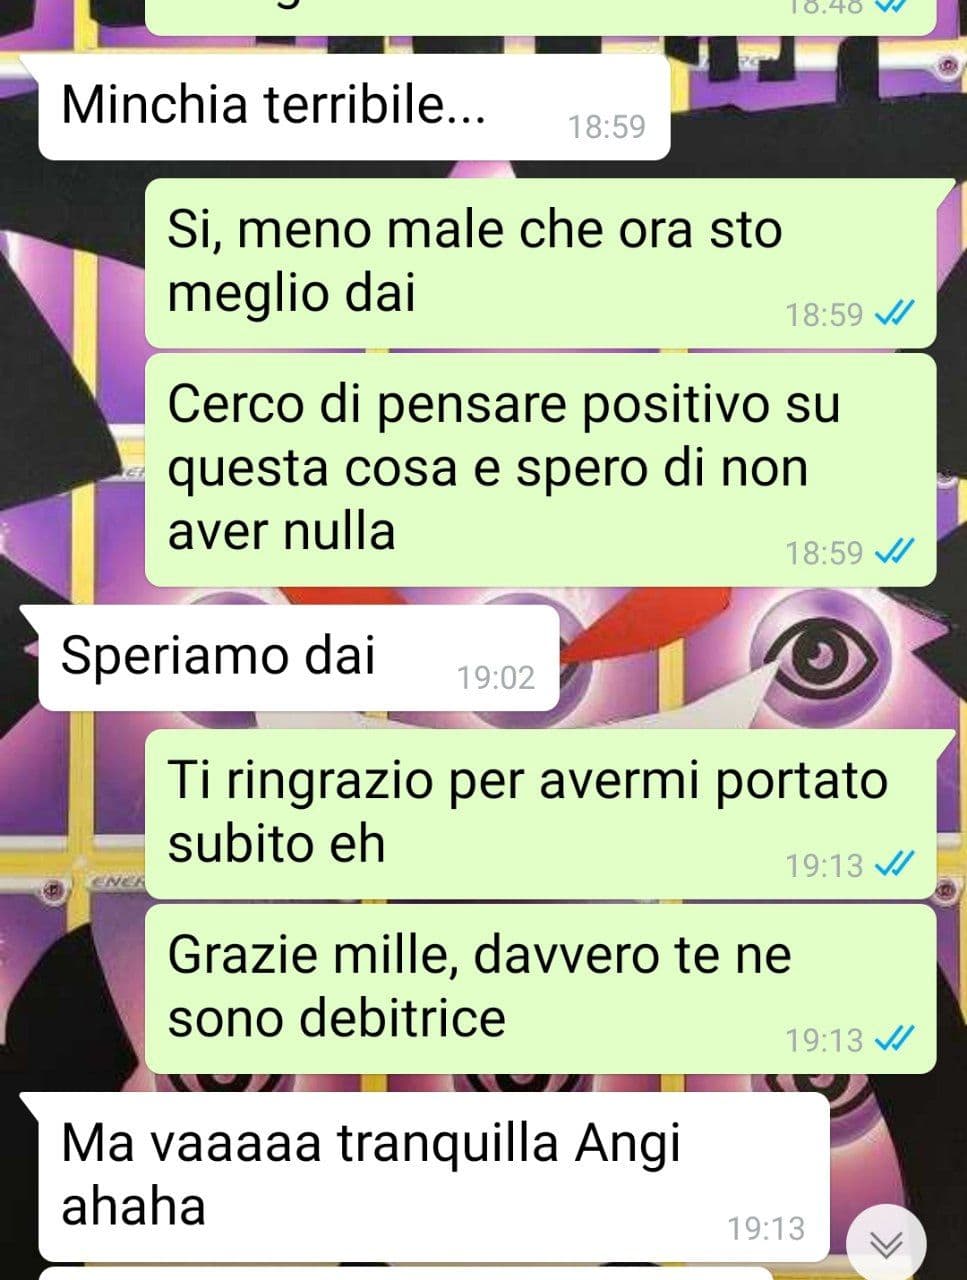Tap the double check marks on 'Ti ringrazio' message
967x1280 pixels.
tap(894, 865)
